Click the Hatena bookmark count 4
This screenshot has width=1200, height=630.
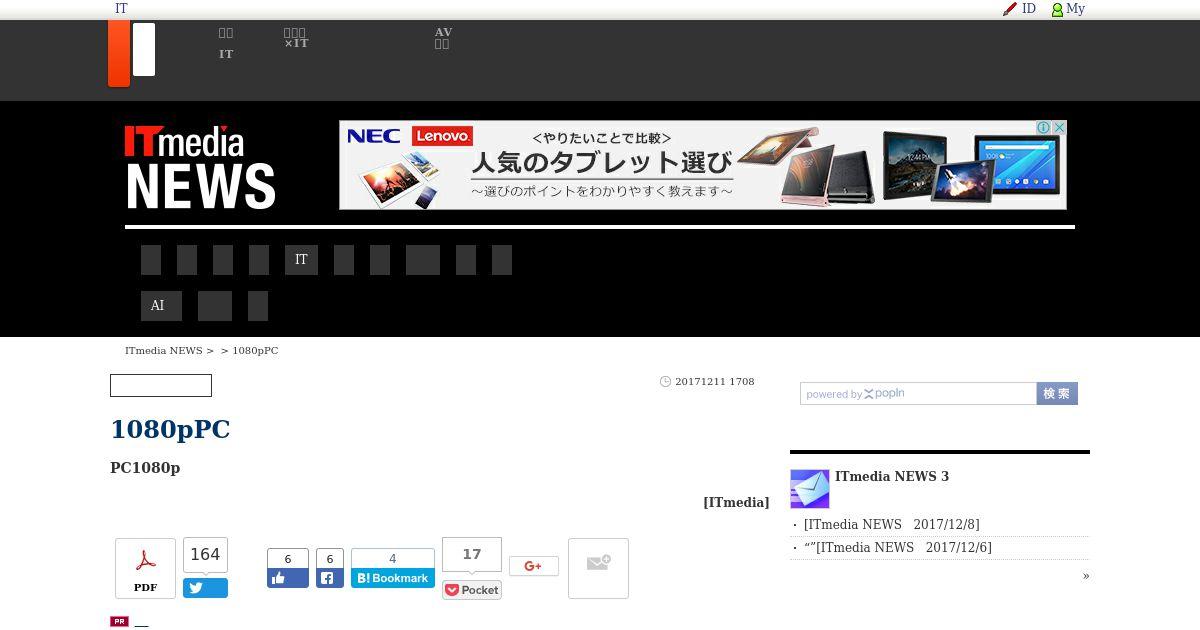pos(393,558)
